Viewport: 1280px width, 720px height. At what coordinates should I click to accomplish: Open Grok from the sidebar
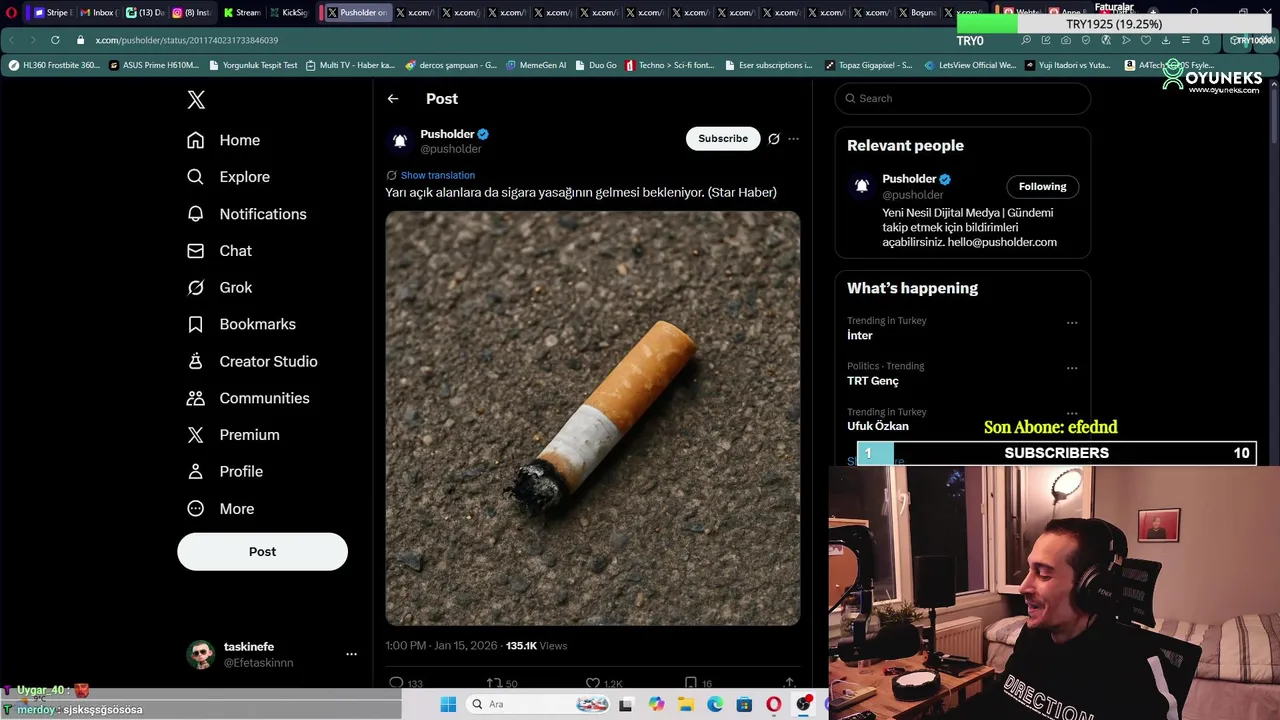(219, 287)
